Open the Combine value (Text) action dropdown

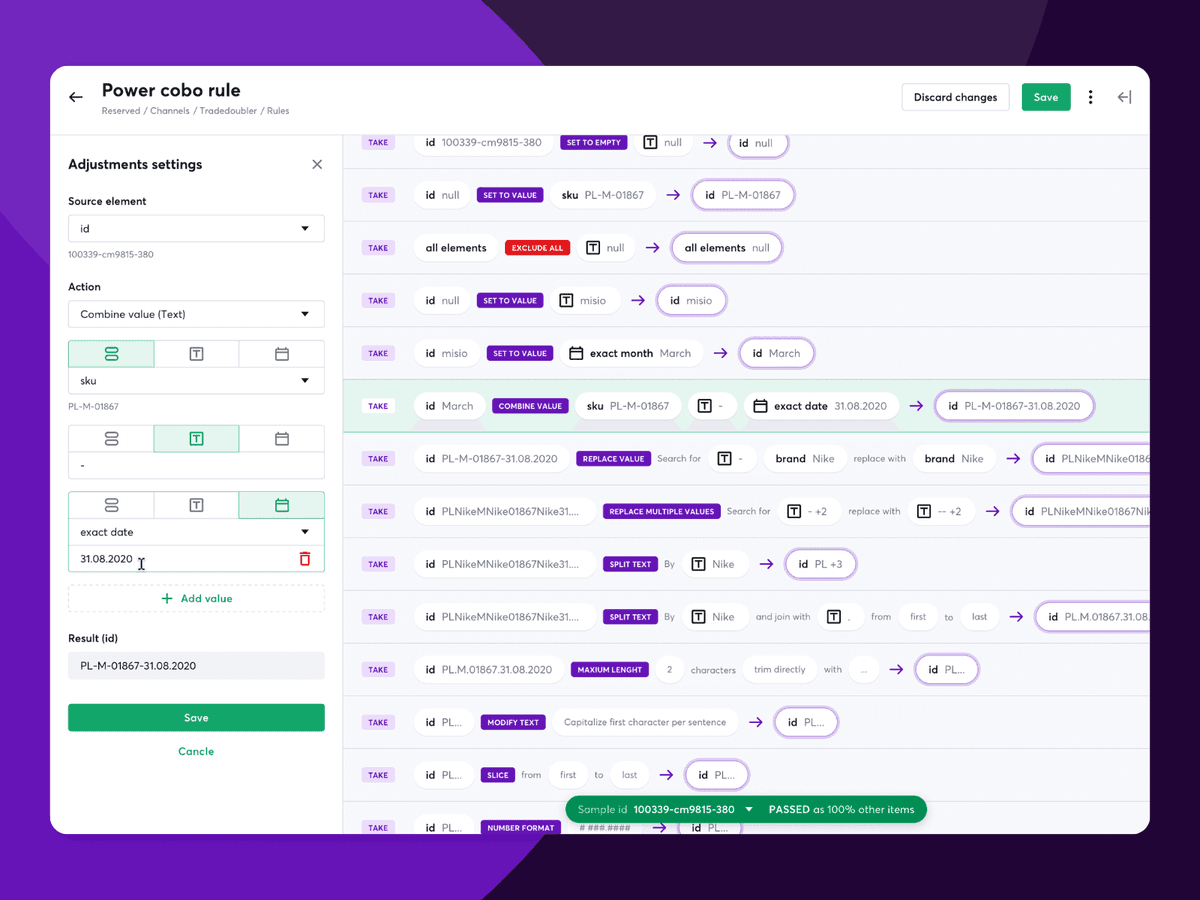(x=196, y=314)
